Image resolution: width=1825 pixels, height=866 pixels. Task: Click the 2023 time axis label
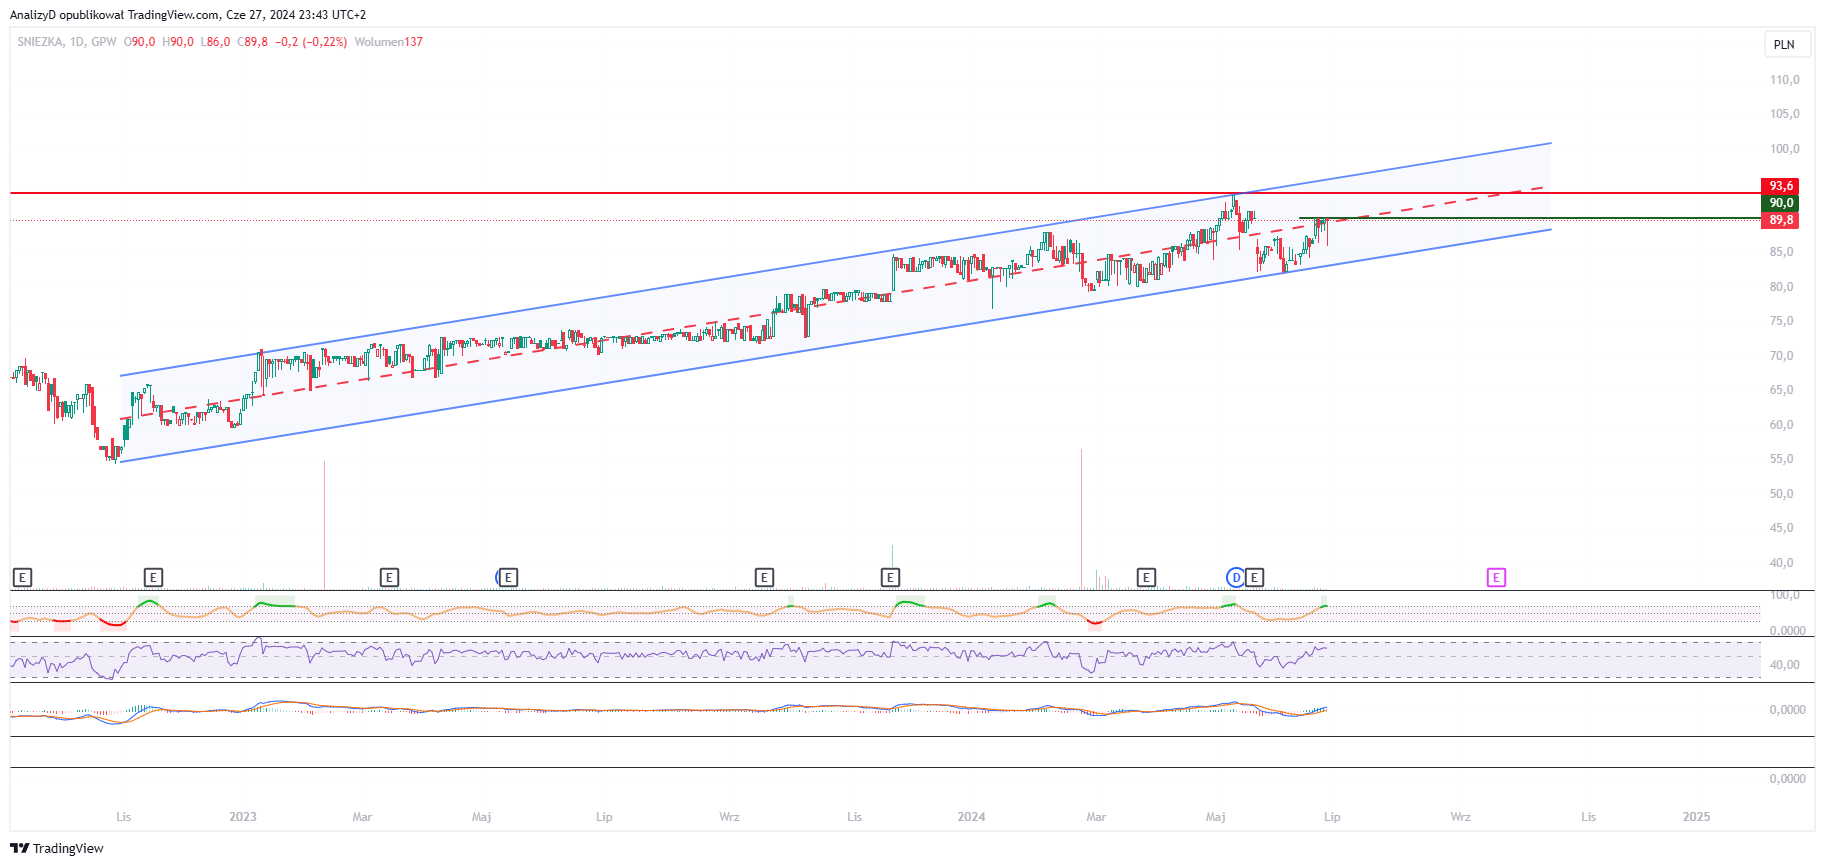tap(243, 817)
